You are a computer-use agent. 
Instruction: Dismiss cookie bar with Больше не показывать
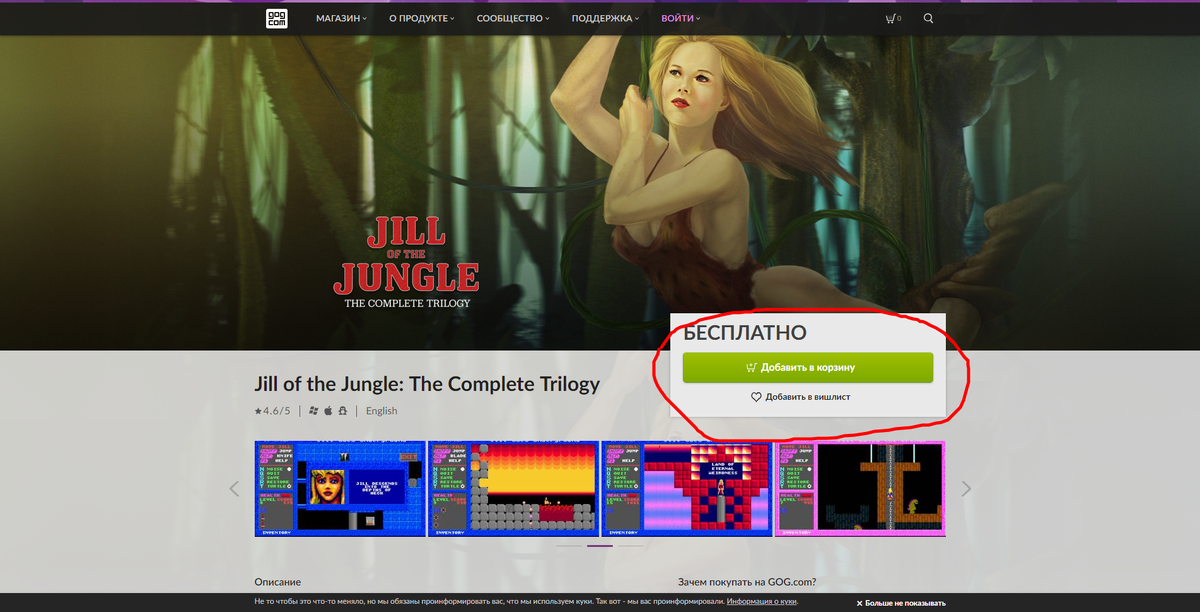pos(901,603)
